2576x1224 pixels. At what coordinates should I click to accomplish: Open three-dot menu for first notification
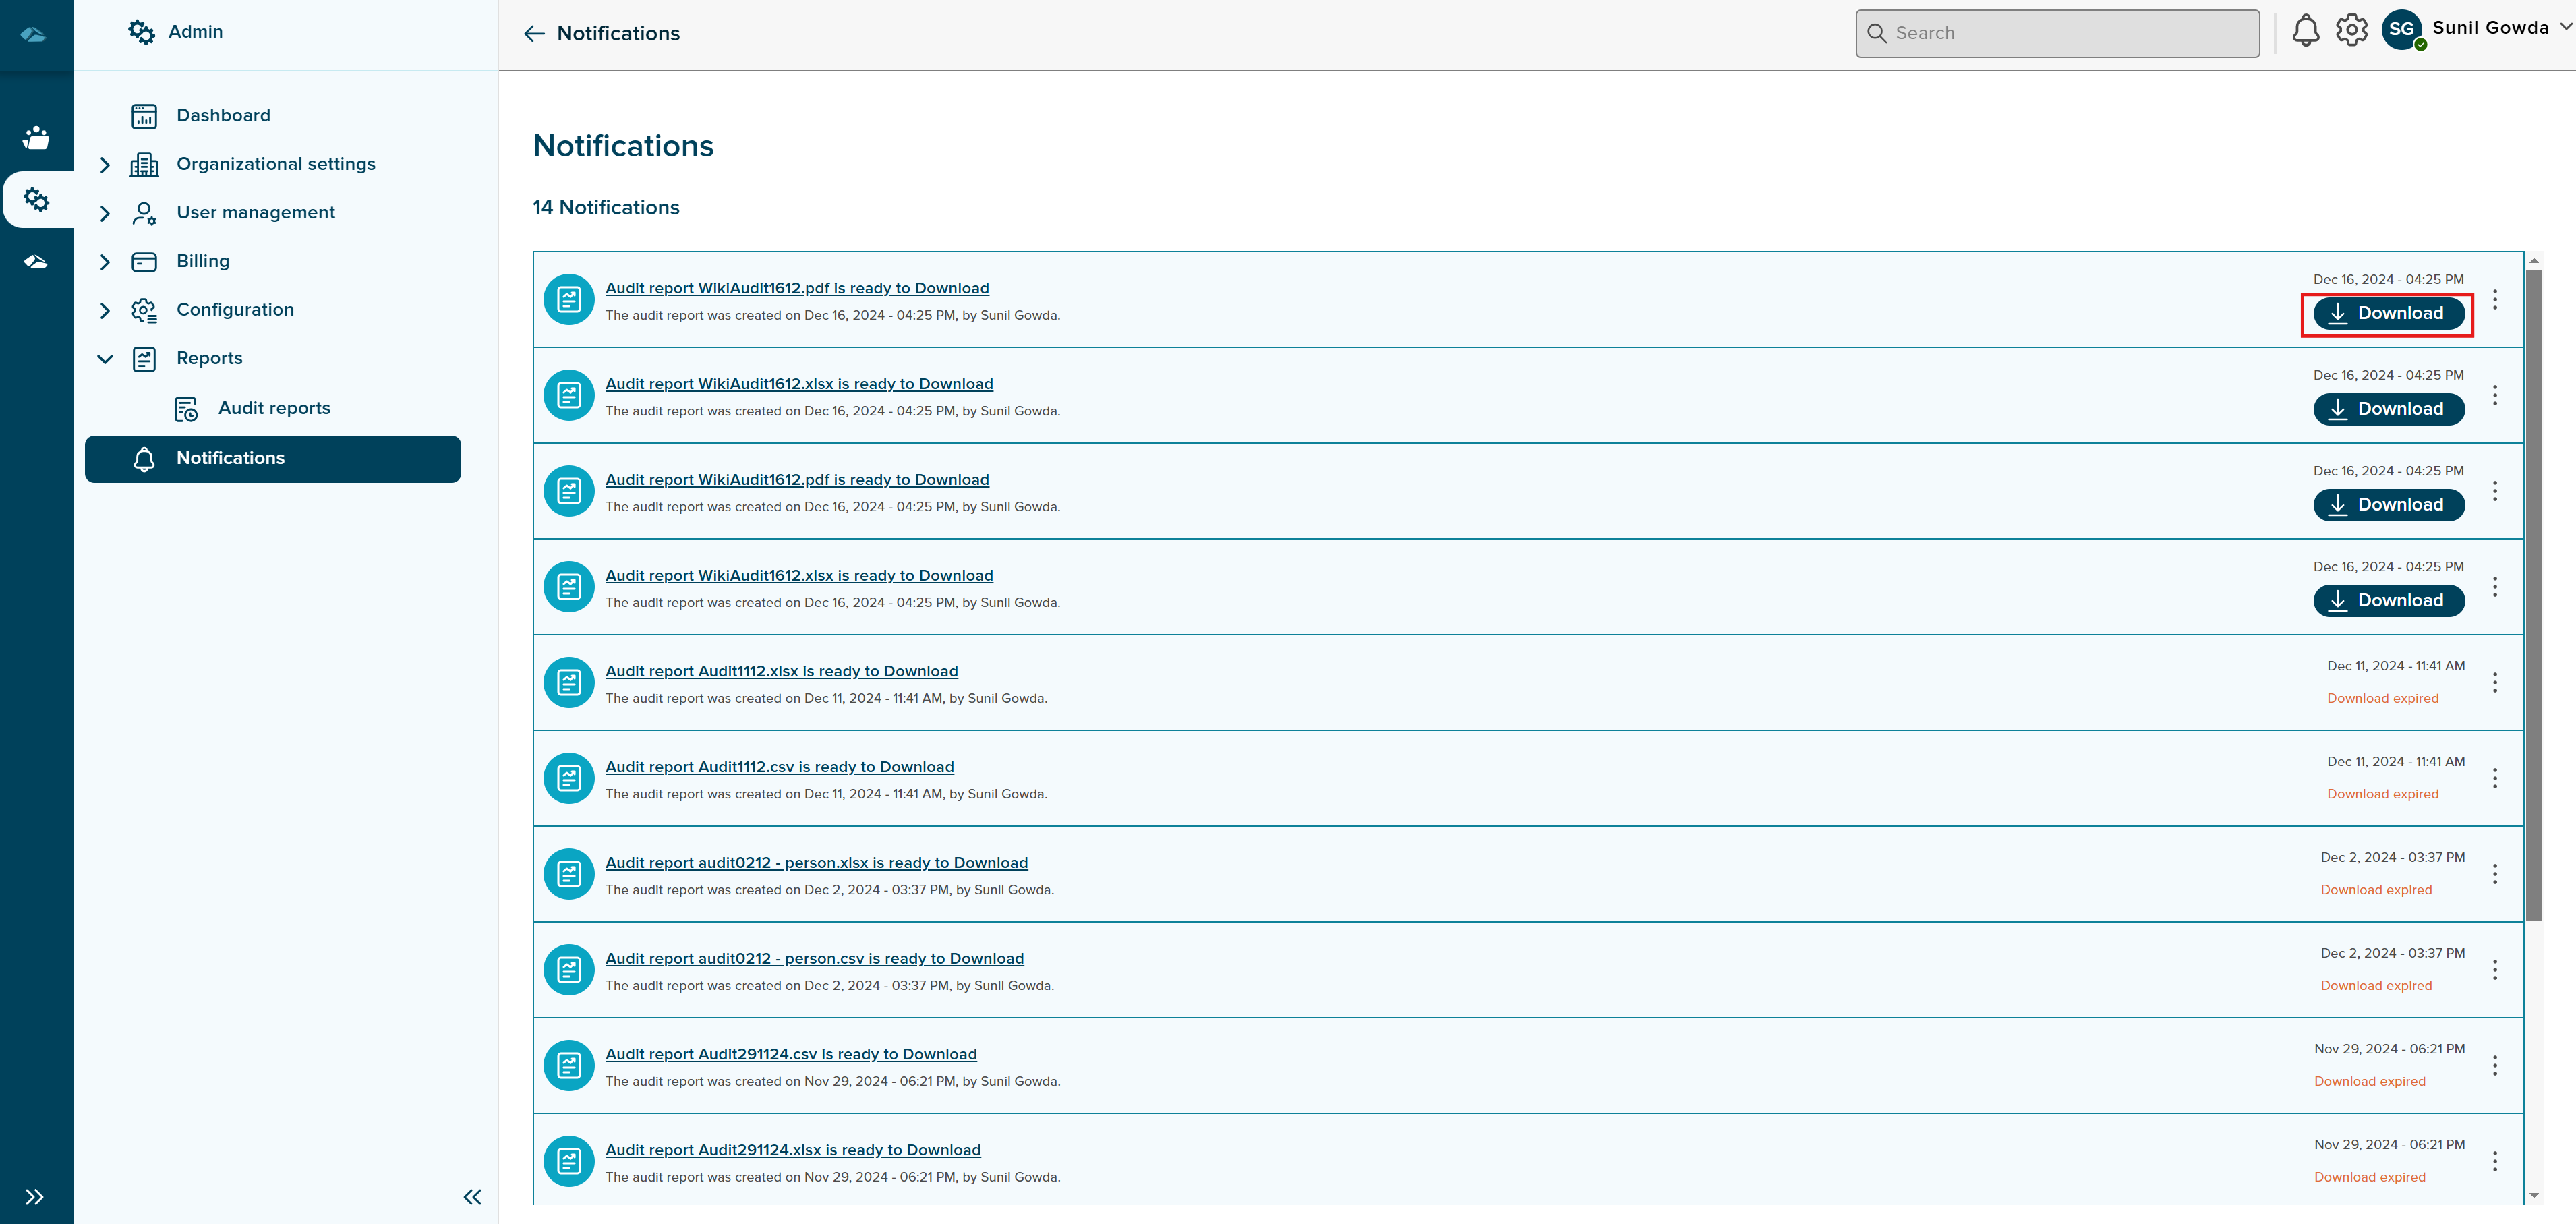[2494, 300]
